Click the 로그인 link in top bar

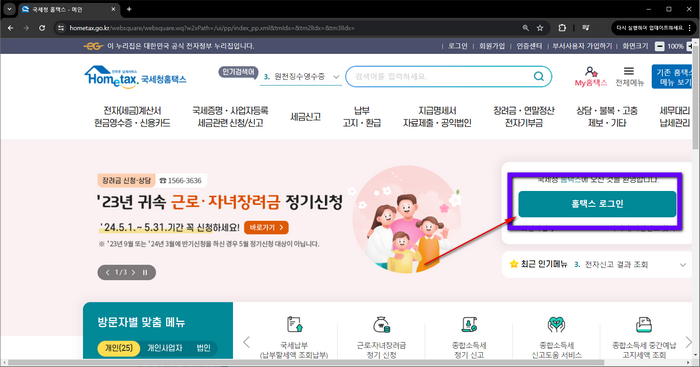tap(458, 46)
